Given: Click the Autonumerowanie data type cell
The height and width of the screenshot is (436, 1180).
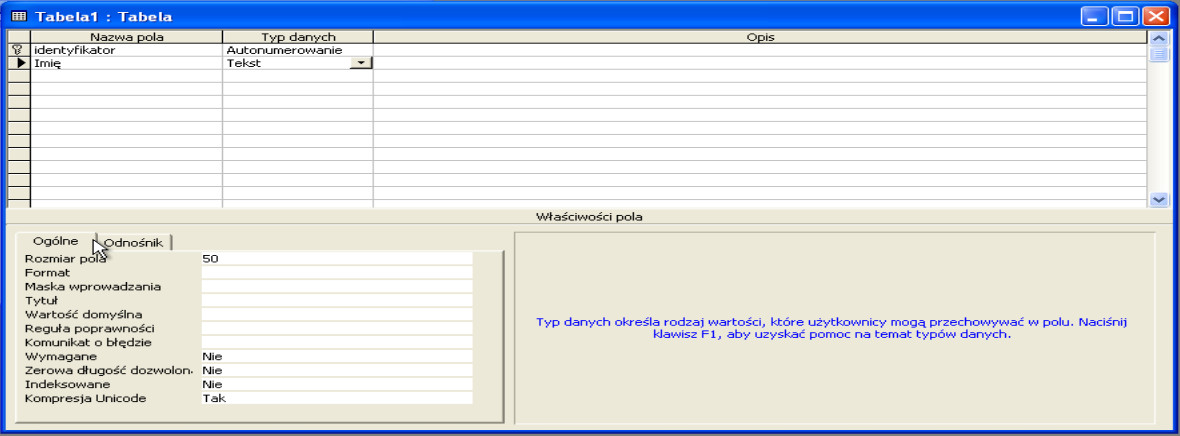Looking at the screenshot, I should (297, 50).
